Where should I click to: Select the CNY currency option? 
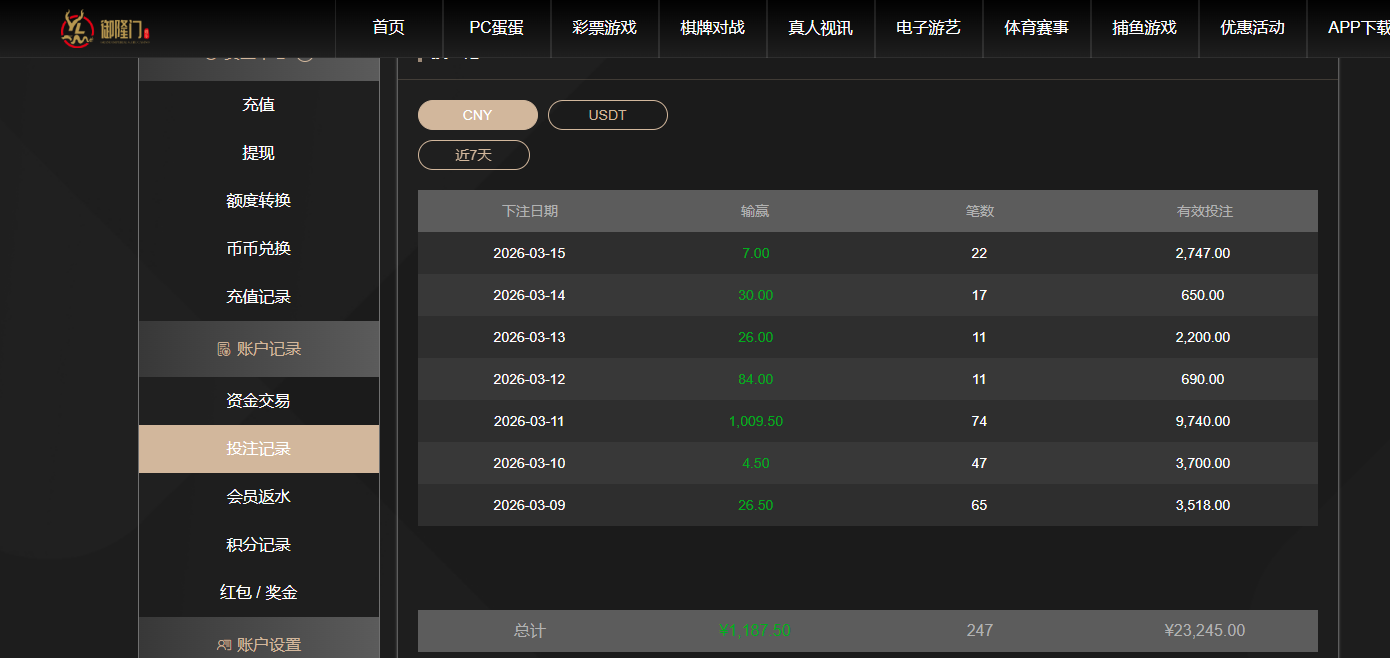(x=477, y=114)
